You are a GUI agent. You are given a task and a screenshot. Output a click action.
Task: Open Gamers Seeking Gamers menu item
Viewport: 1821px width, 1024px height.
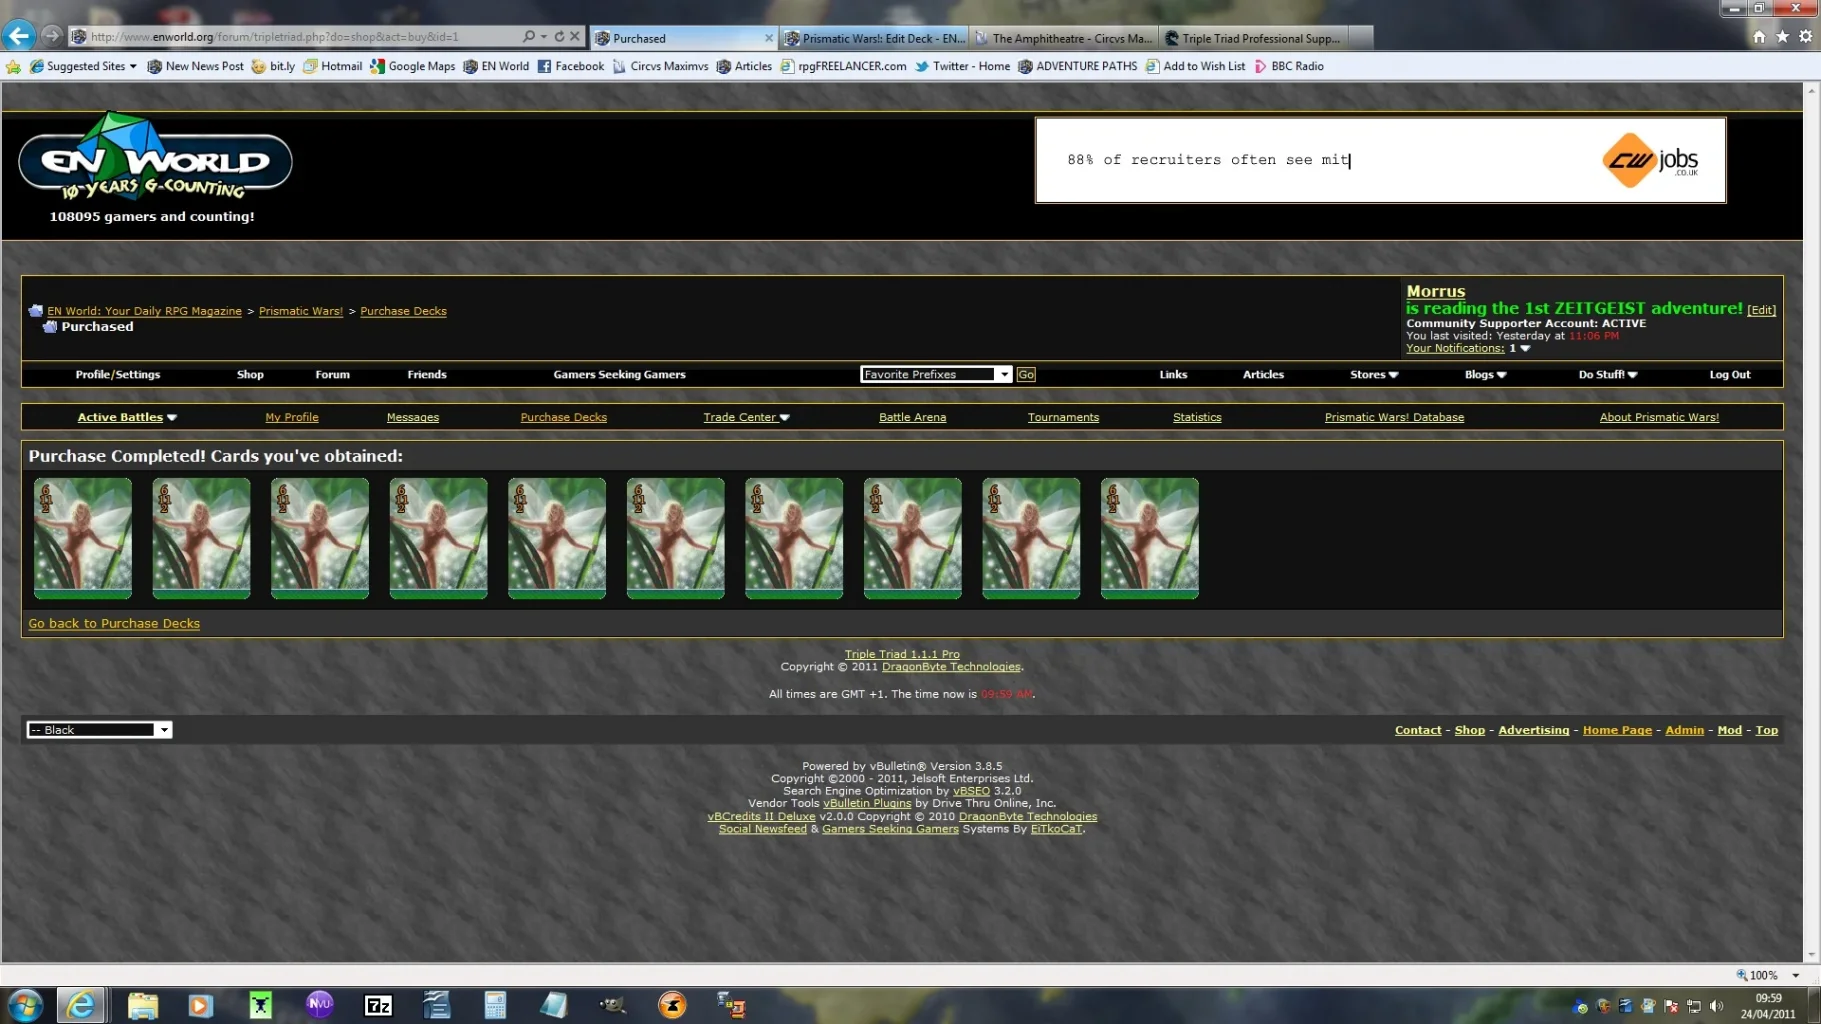point(619,375)
